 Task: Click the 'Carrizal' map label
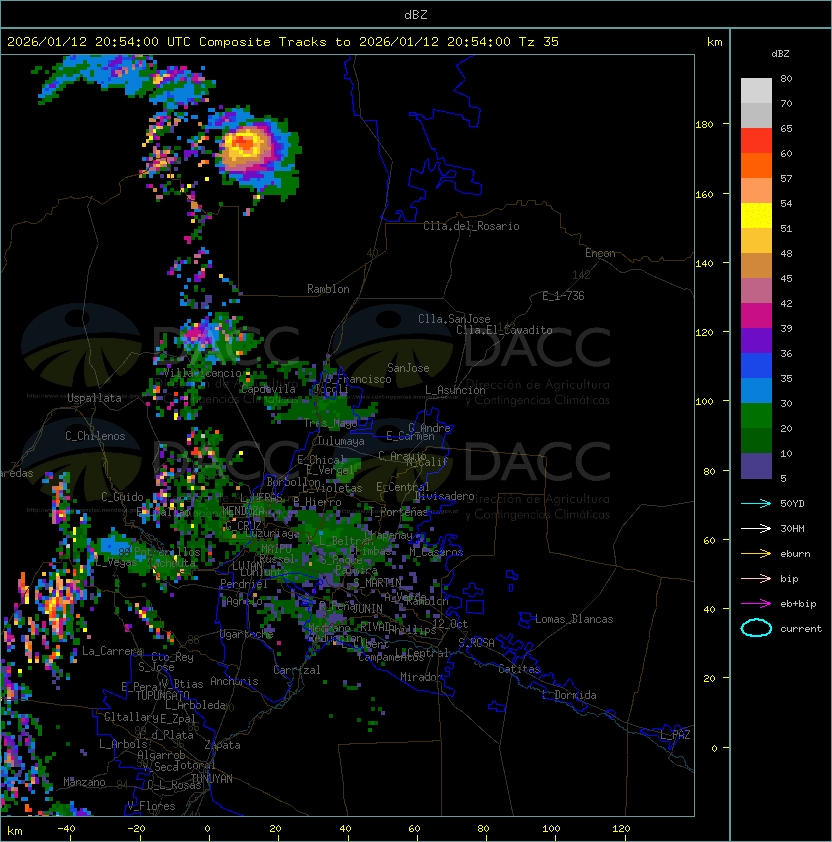297,670
